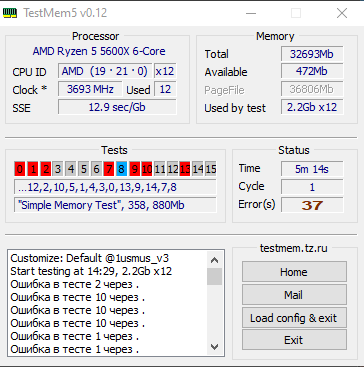Click log line "Ошибка в тесте 2 через"
364x367 pixels.
click(75, 284)
